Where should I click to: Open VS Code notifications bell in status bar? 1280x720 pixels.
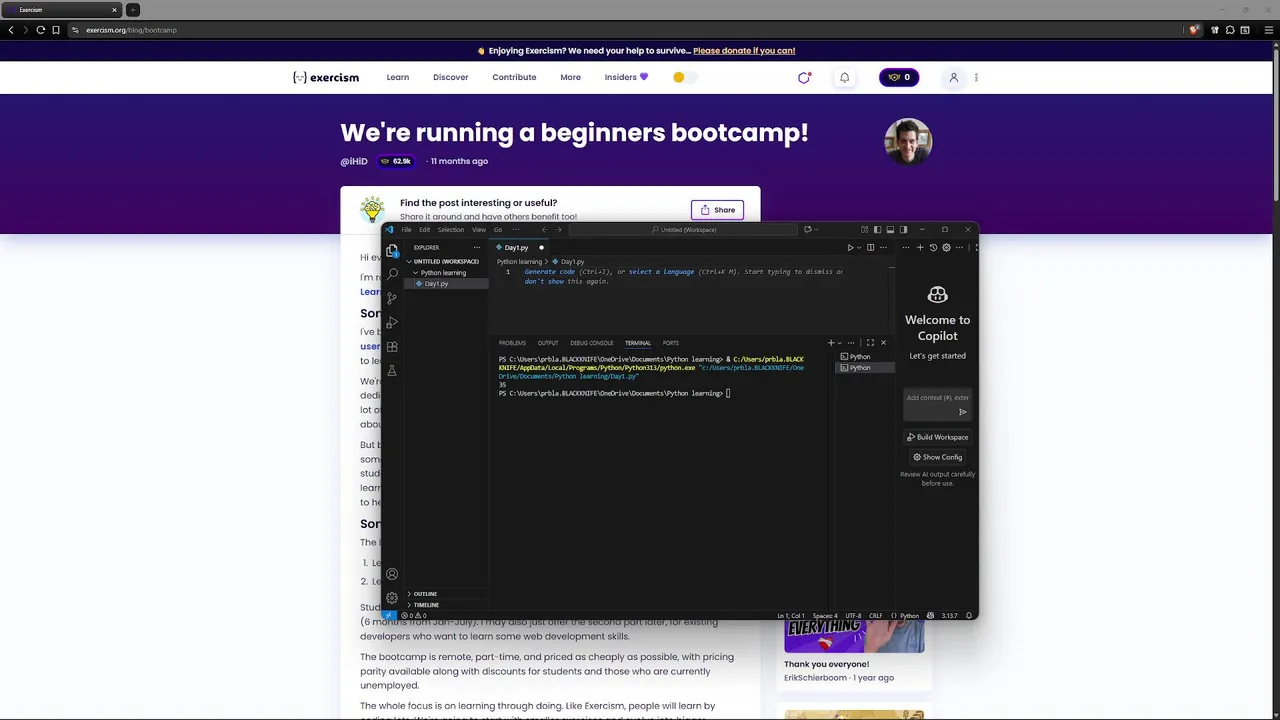969,615
